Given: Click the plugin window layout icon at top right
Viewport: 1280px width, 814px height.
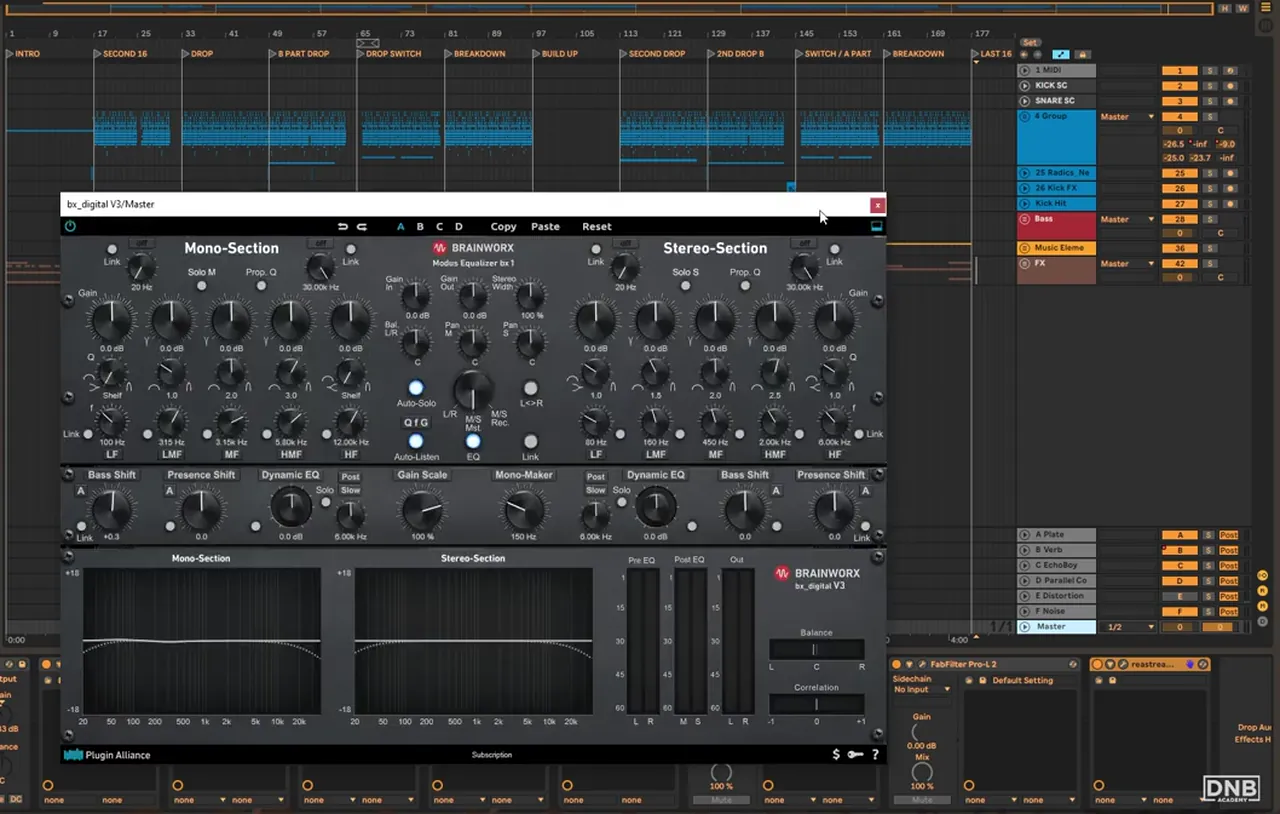Looking at the screenshot, I should tap(876, 226).
